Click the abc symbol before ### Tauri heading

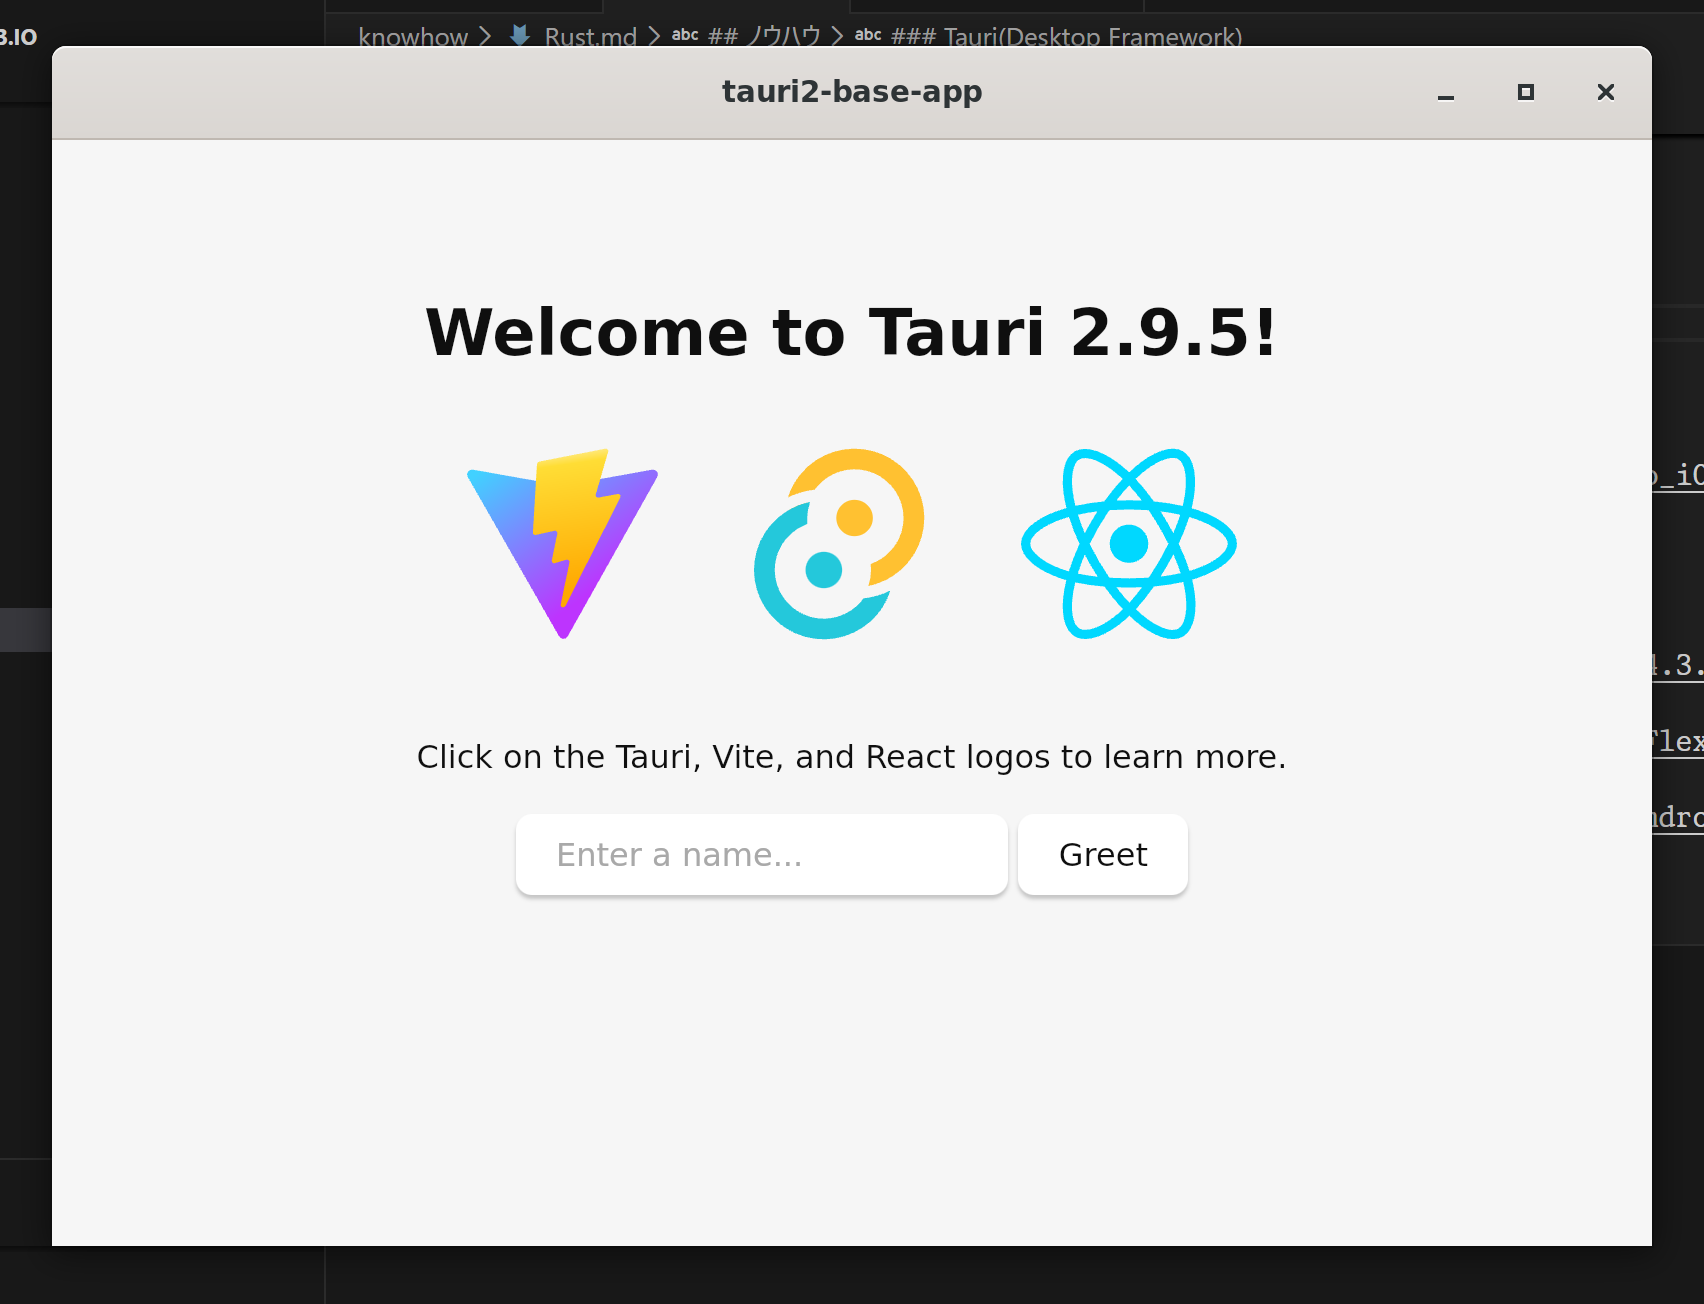[868, 34]
